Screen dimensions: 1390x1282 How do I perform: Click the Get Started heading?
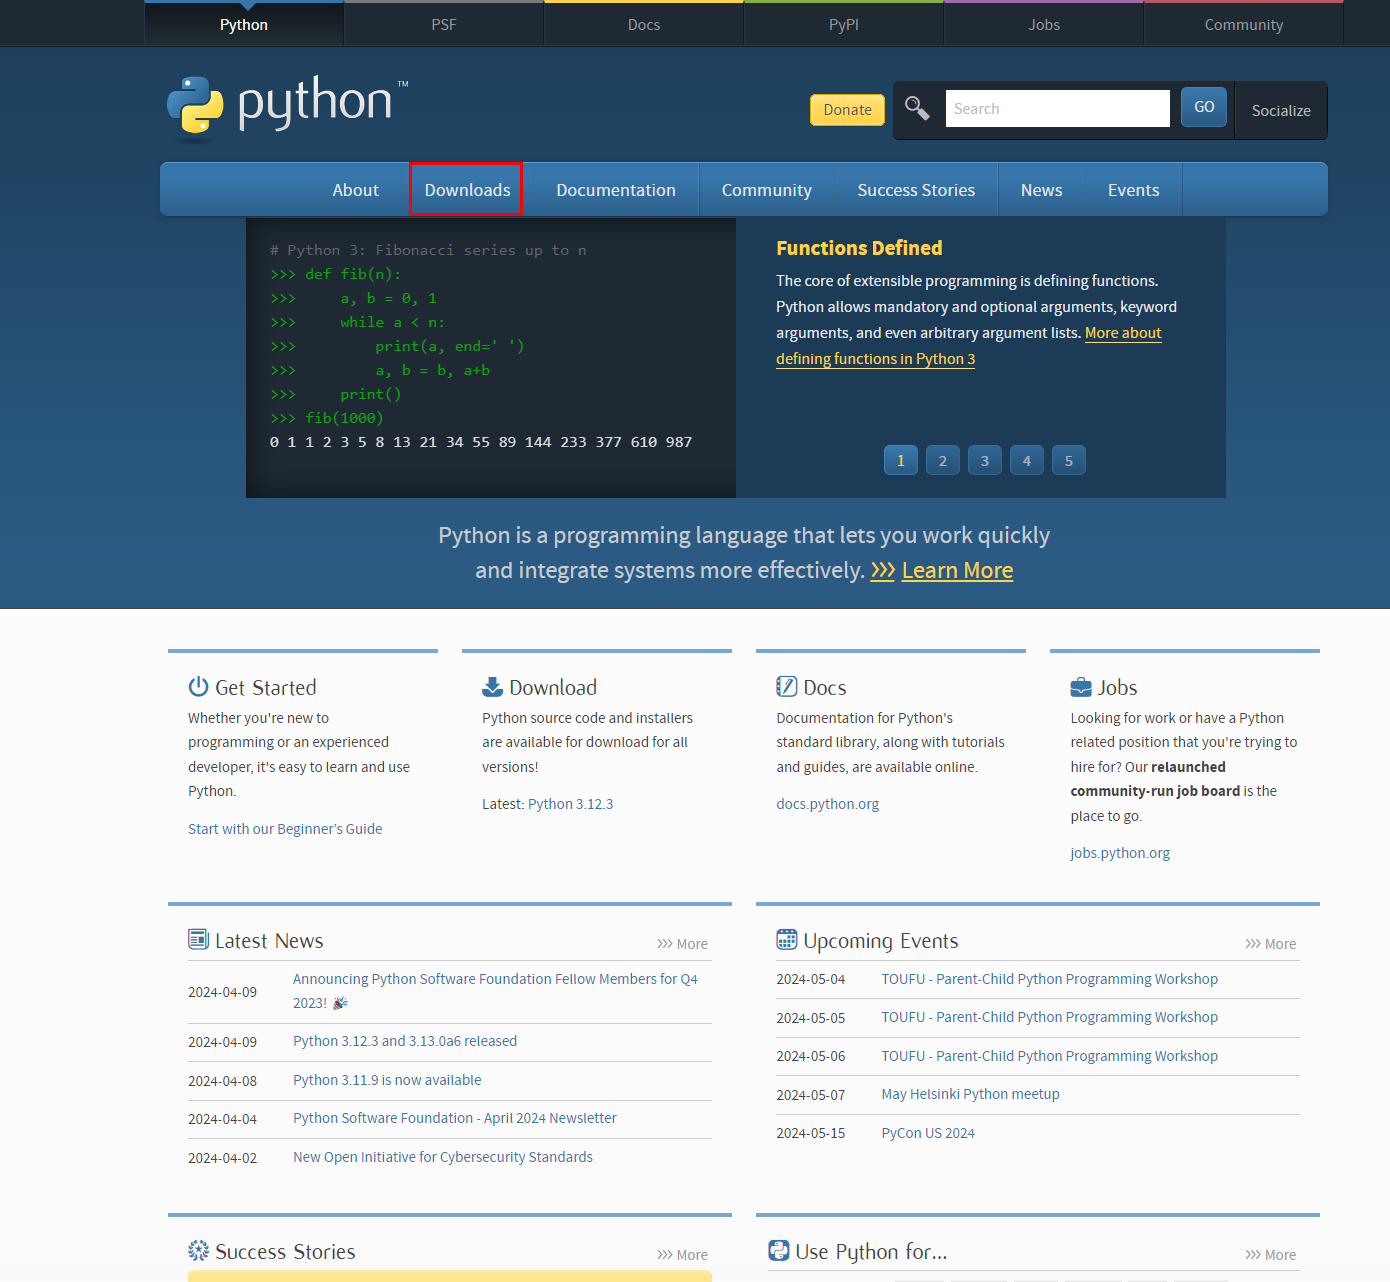coord(266,688)
